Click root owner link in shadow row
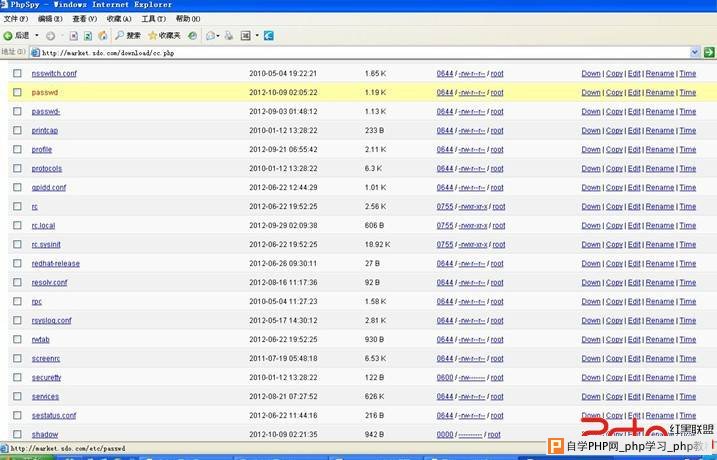The image size is (717, 460). (x=494, y=435)
